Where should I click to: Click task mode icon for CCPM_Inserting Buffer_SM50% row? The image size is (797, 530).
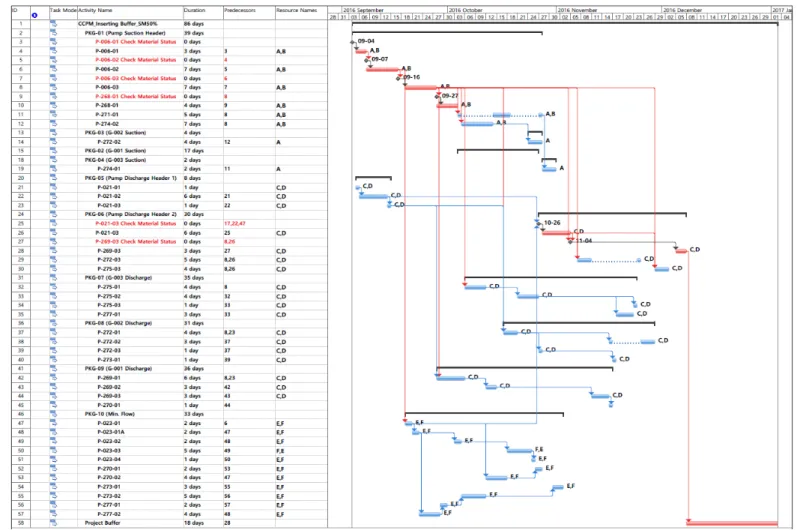(x=54, y=24)
